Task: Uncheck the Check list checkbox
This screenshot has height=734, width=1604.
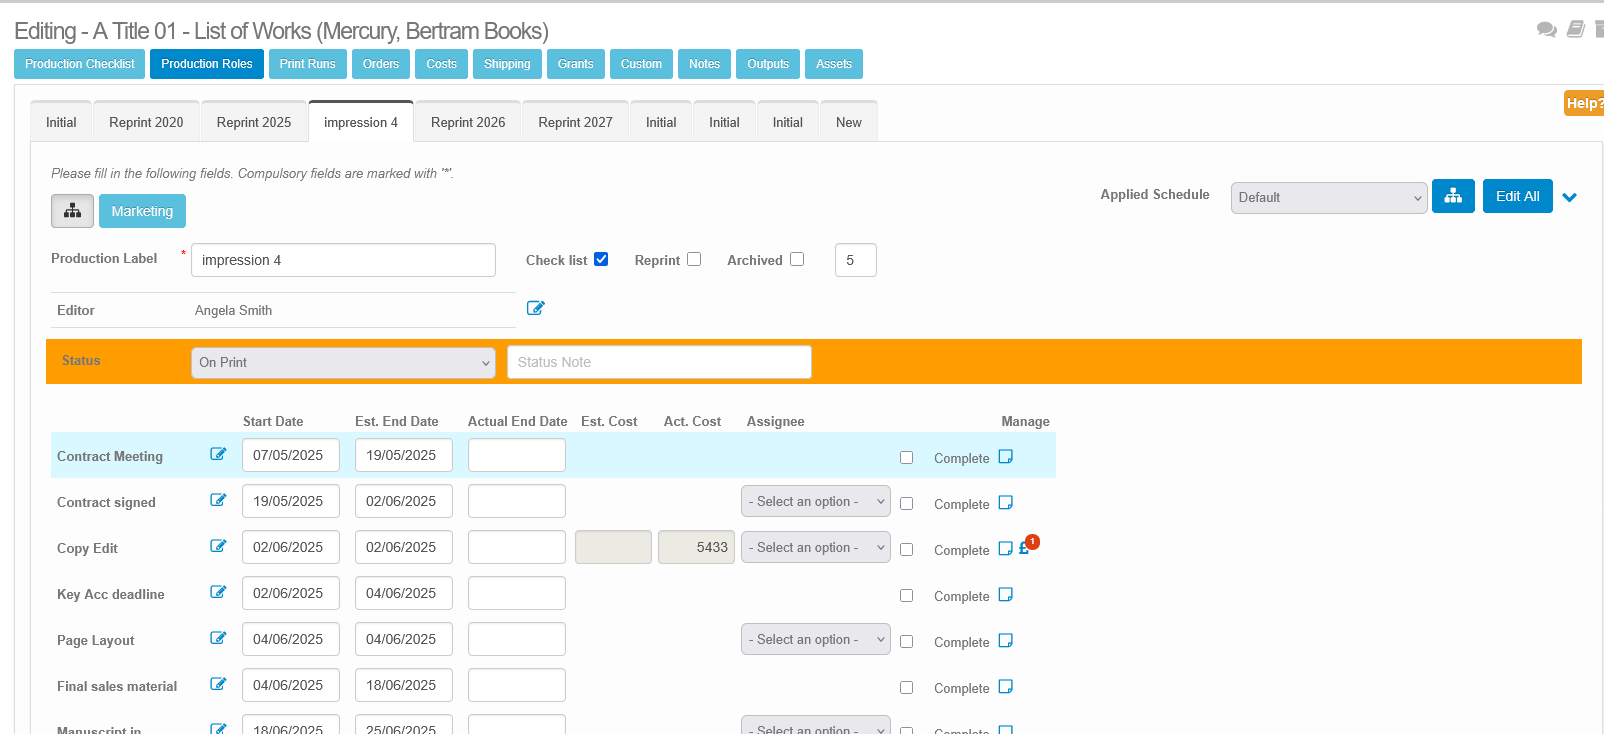Action: point(601,259)
